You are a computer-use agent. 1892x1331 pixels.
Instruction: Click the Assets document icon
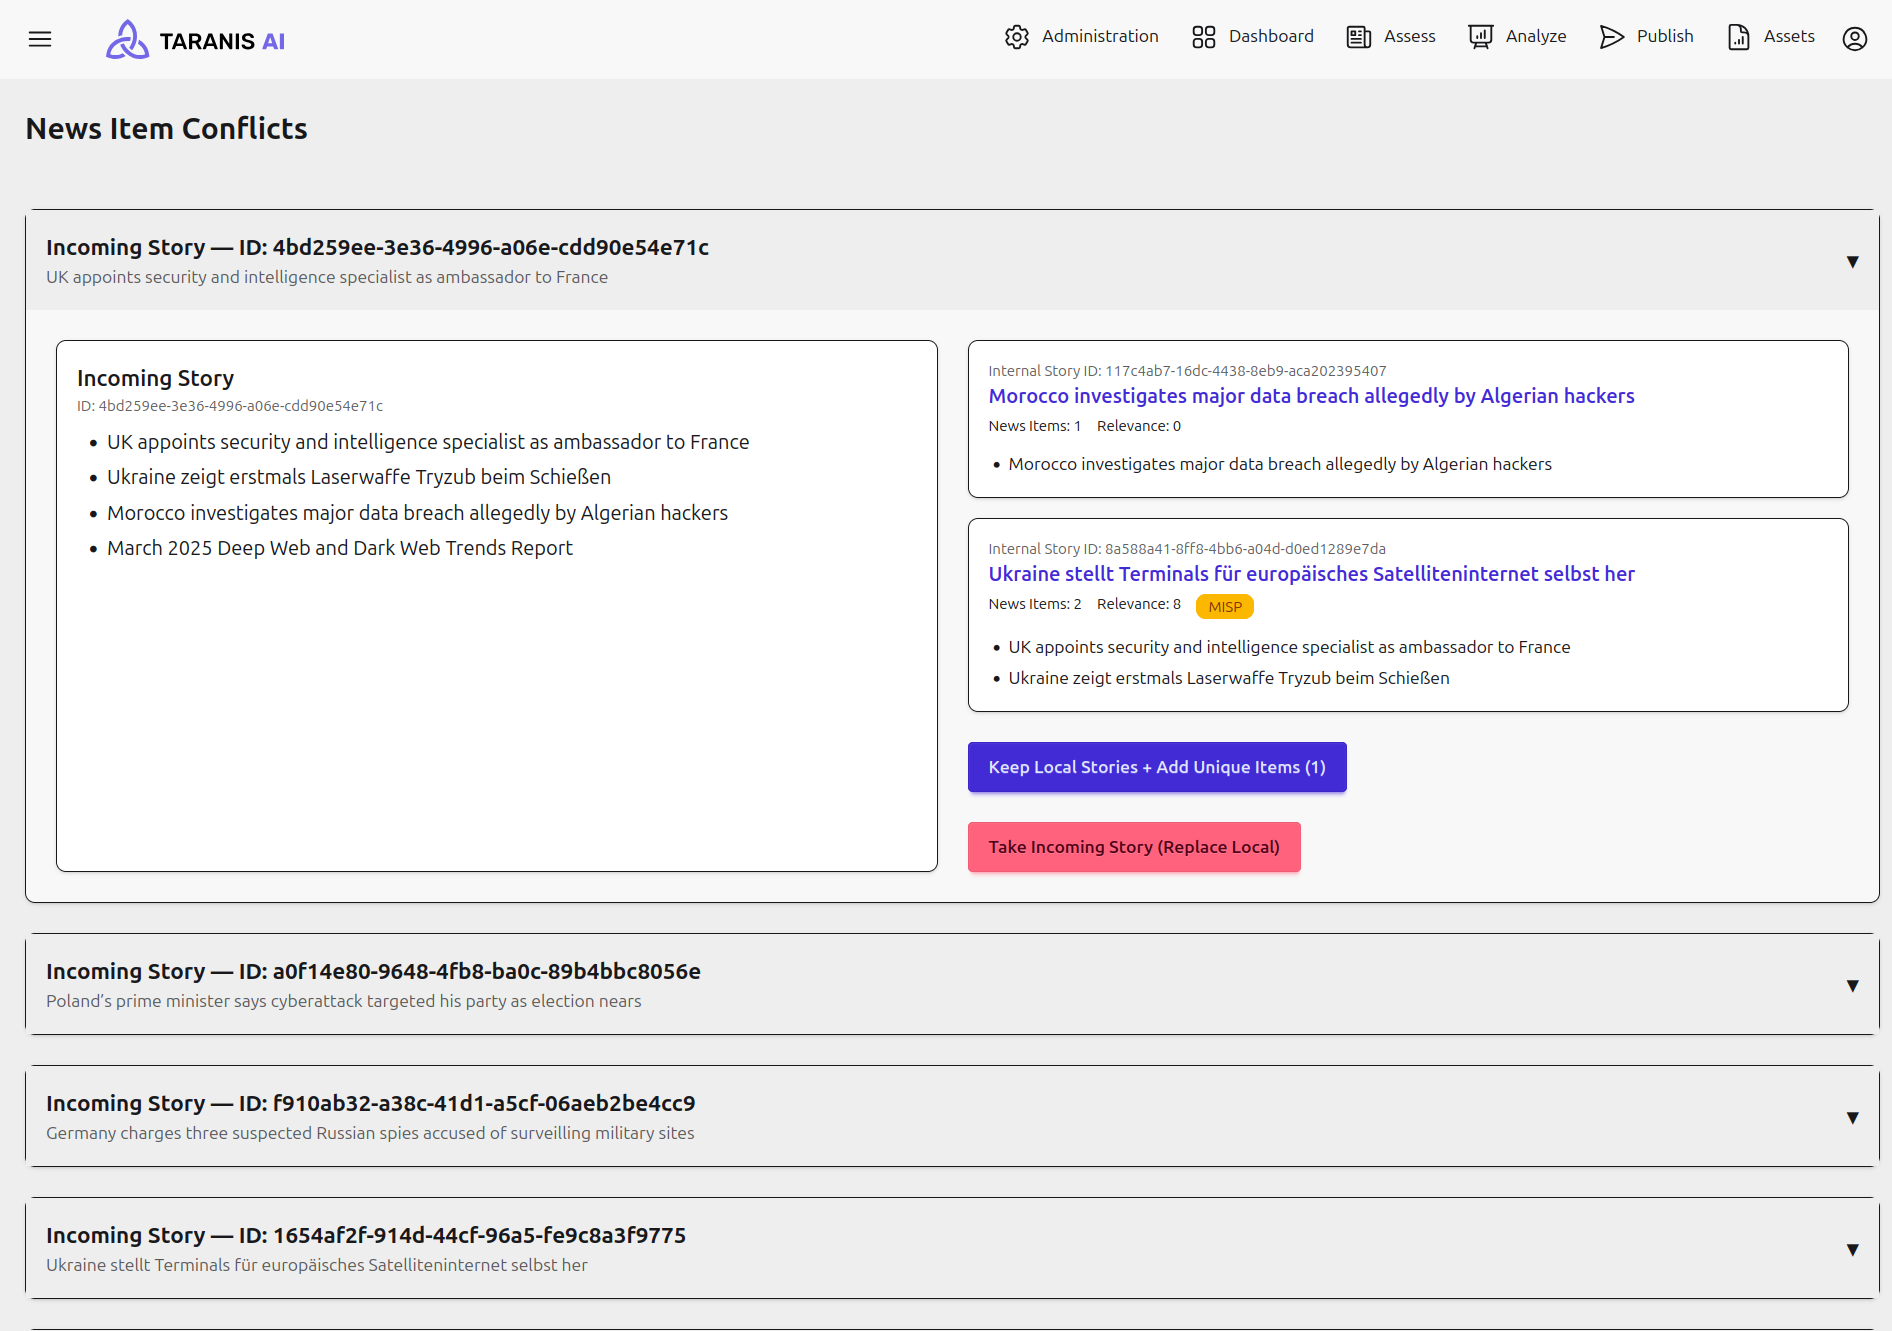1737,37
